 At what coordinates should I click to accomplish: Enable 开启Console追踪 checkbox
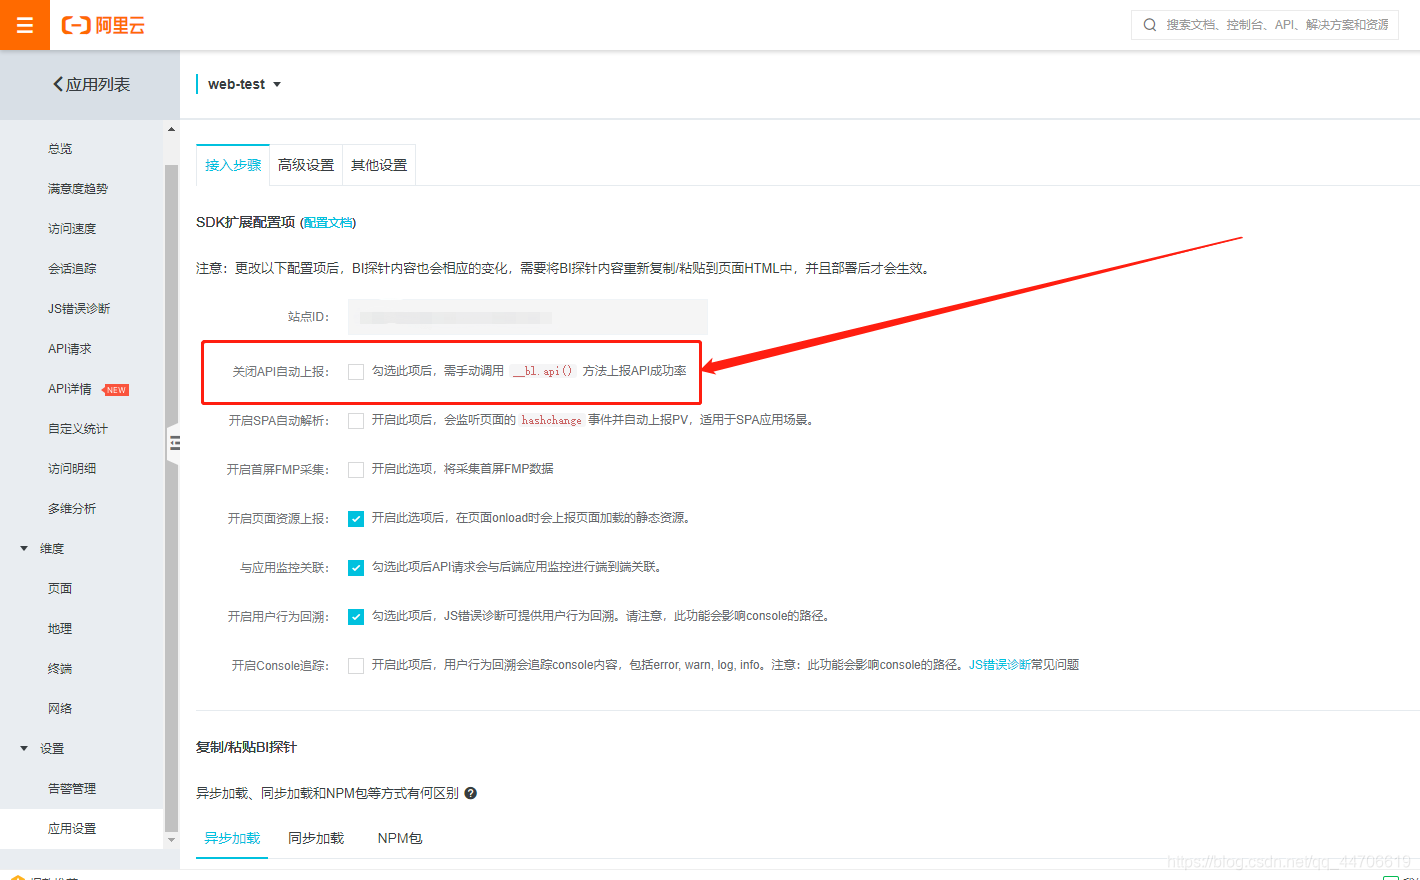coord(356,666)
